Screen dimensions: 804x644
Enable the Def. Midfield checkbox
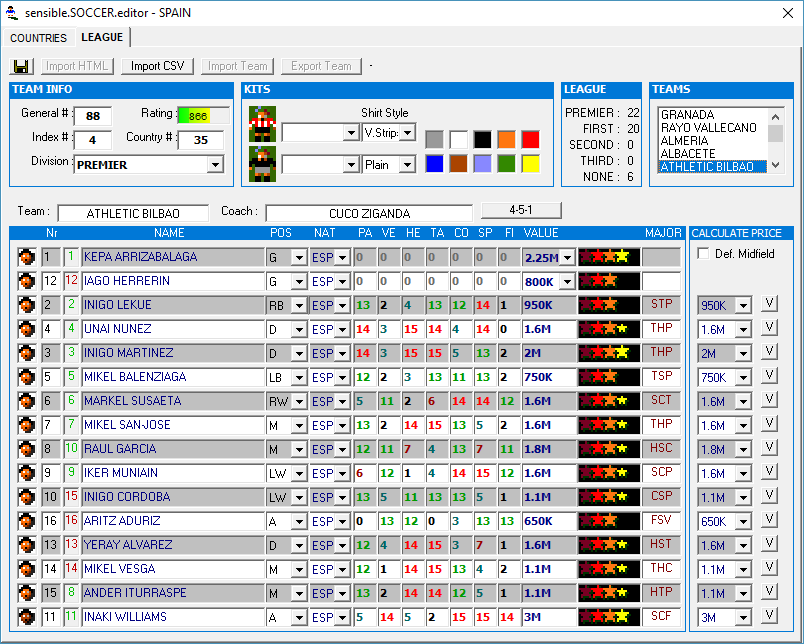[702, 254]
